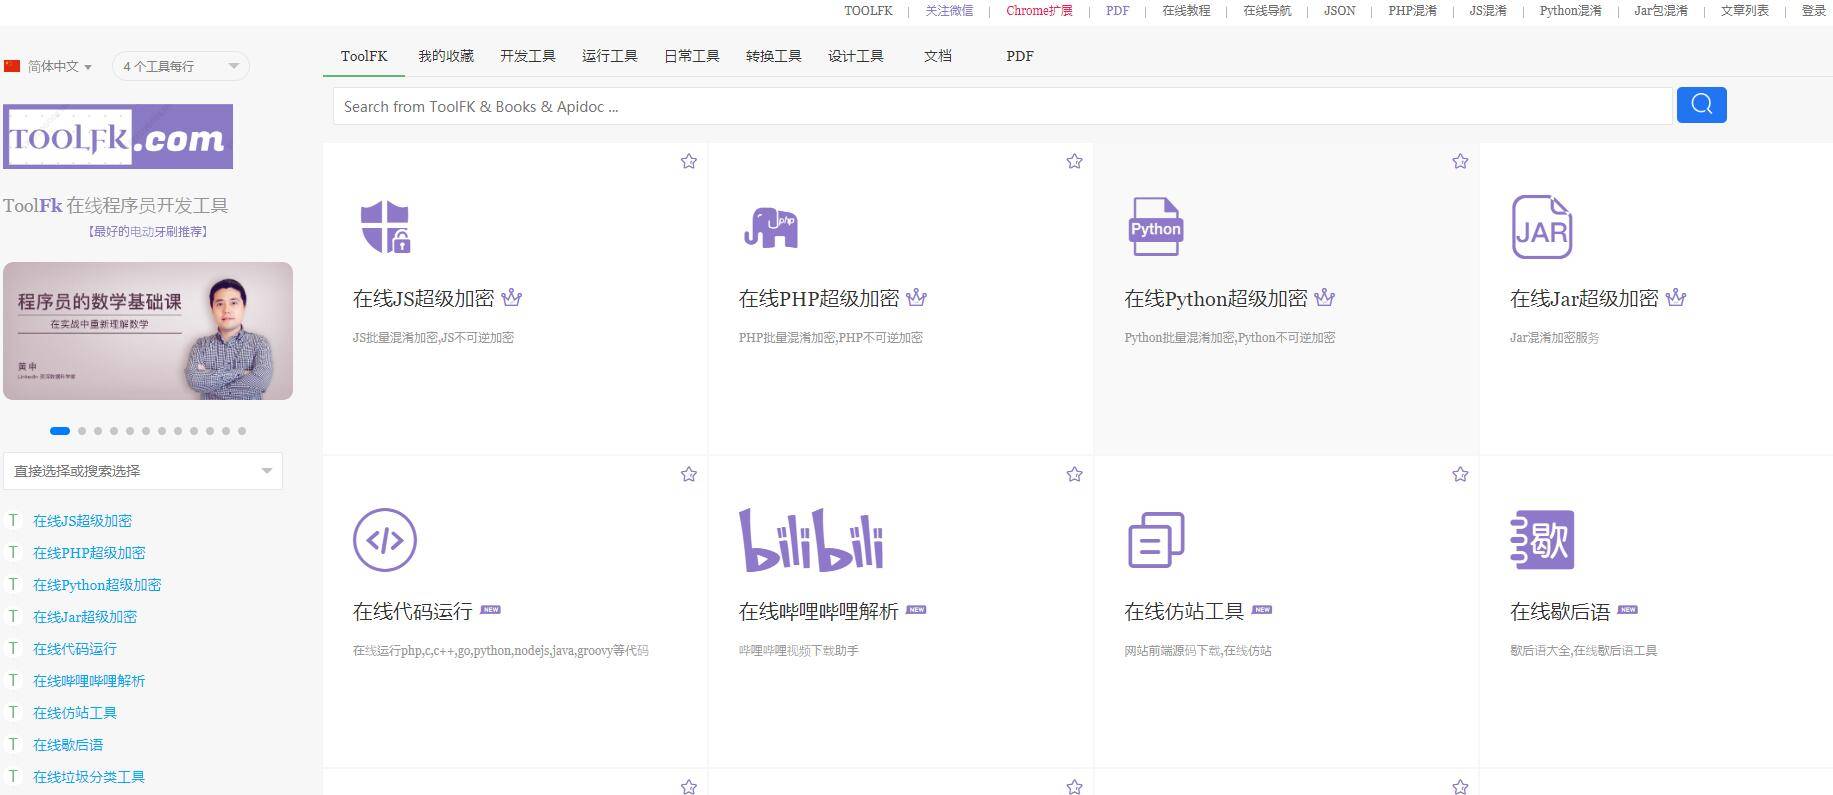Click the bilibili logo icon
Image resolution: width=1833 pixels, height=795 pixels.
[x=811, y=540]
